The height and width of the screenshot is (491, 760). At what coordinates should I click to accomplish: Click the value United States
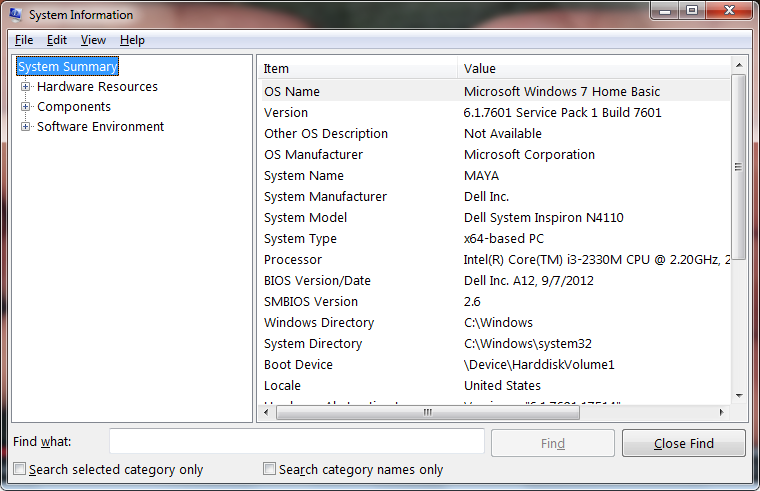click(x=502, y=386)
